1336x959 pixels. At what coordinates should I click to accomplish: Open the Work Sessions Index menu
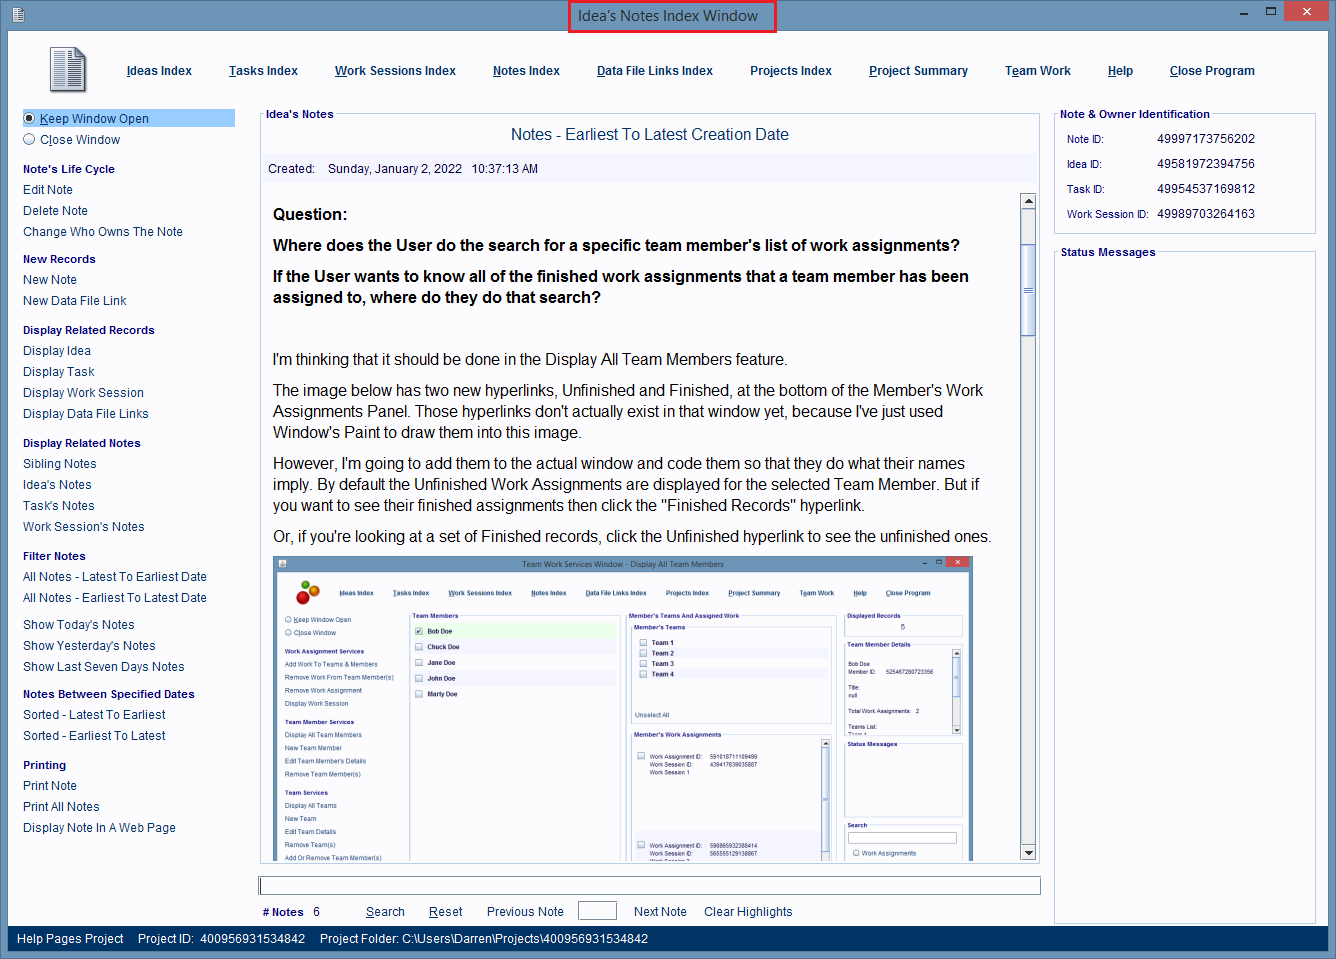(x=395, y=71)
